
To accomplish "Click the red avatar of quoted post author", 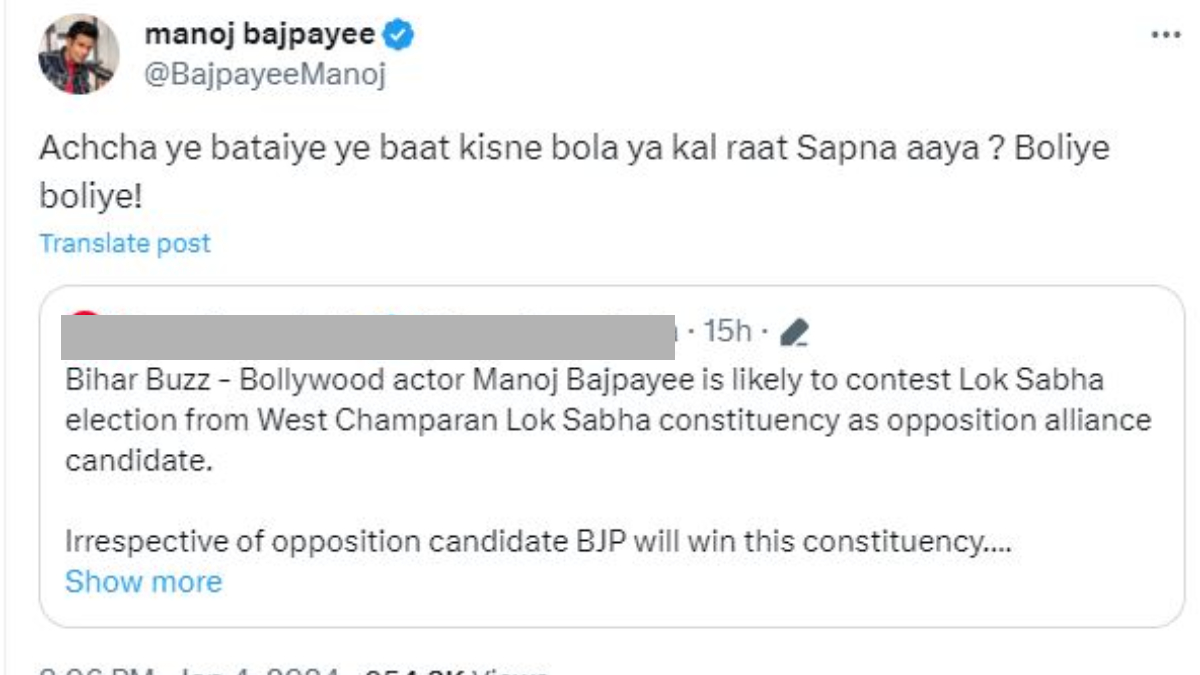I will click(86, 316).
